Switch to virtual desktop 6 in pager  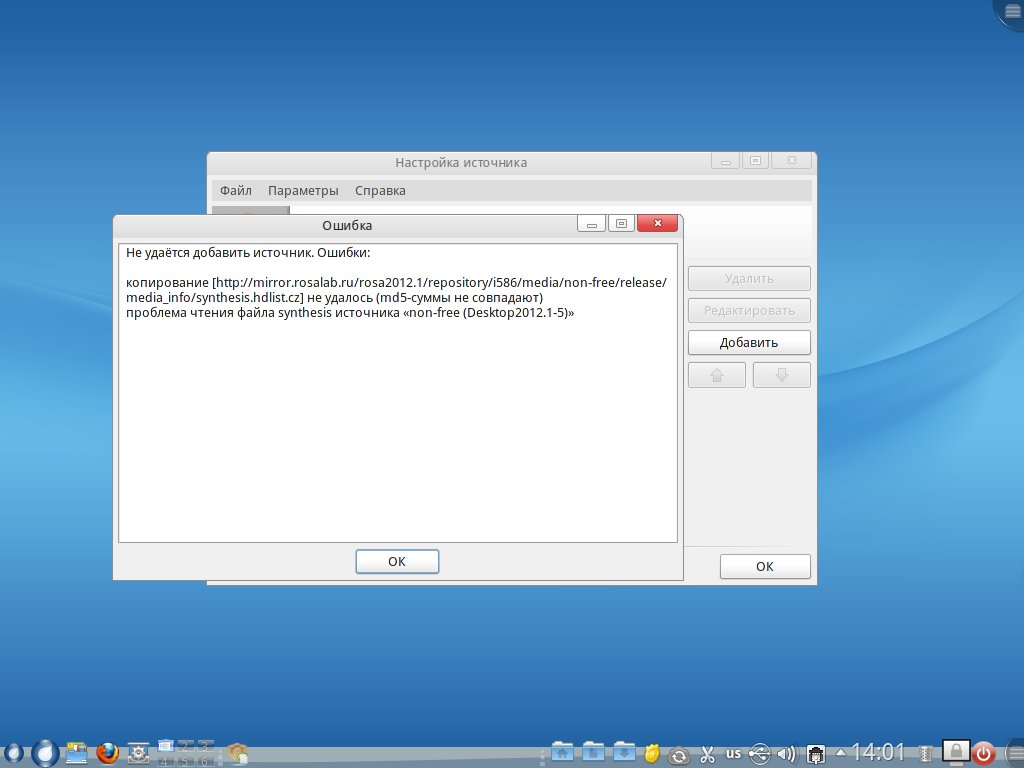click(205, 761)
